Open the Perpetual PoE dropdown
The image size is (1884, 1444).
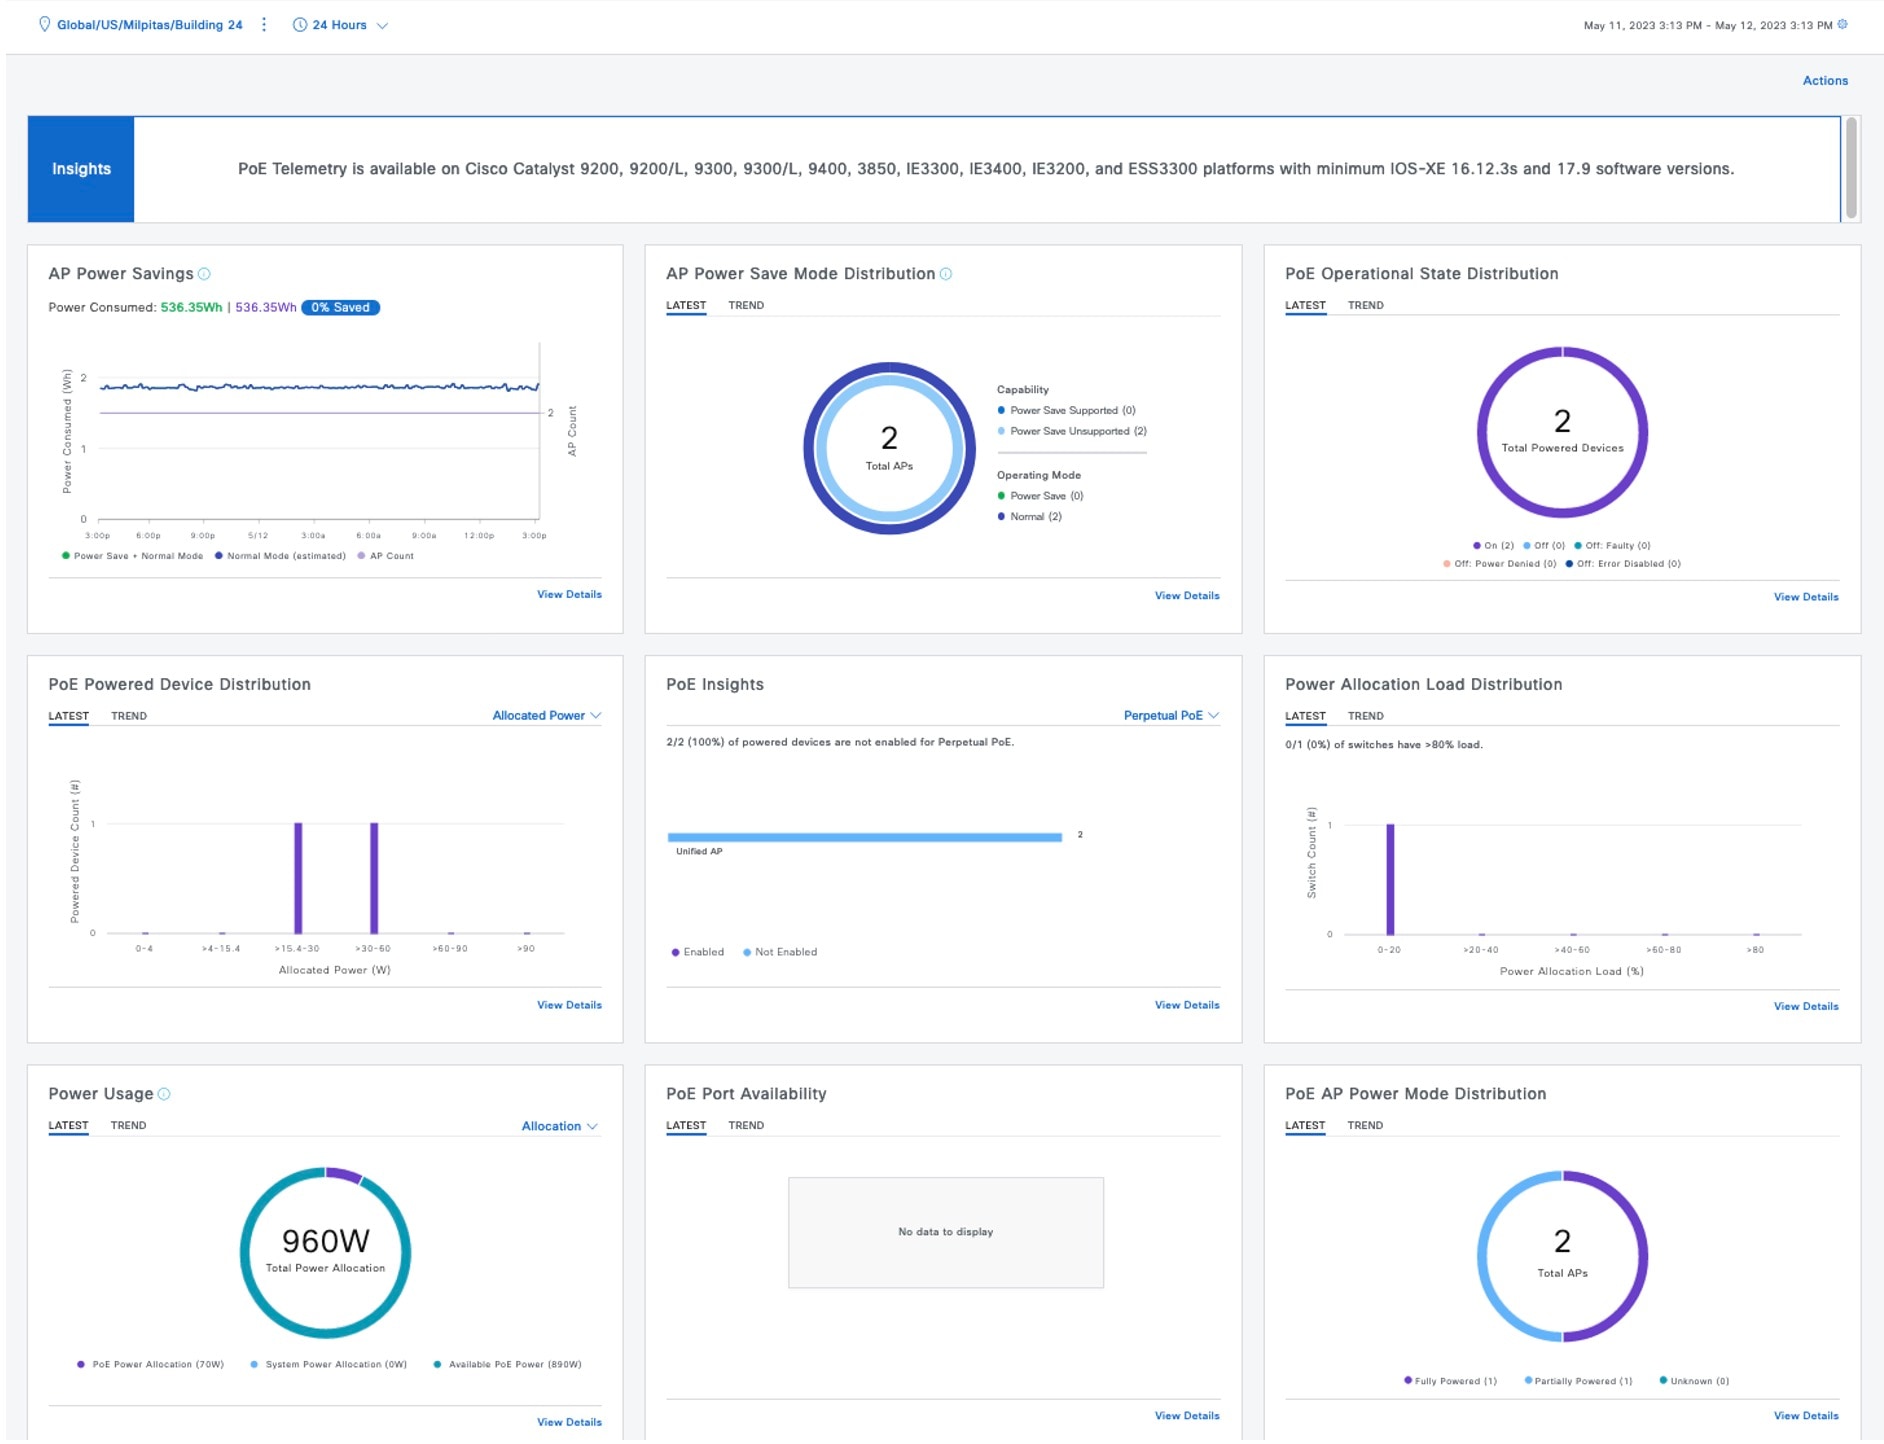(x=1171, y=716)
